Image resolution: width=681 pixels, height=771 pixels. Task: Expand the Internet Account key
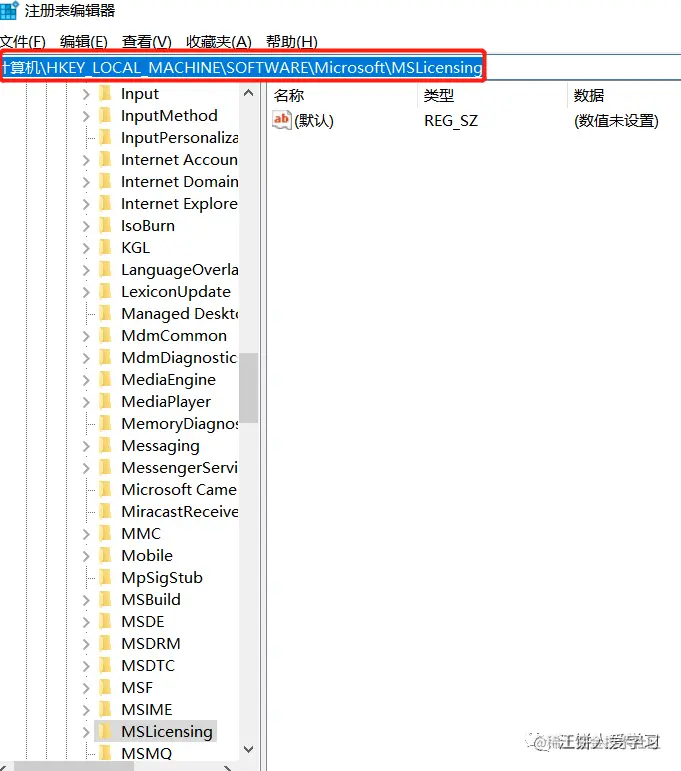[x=86, y=160]
